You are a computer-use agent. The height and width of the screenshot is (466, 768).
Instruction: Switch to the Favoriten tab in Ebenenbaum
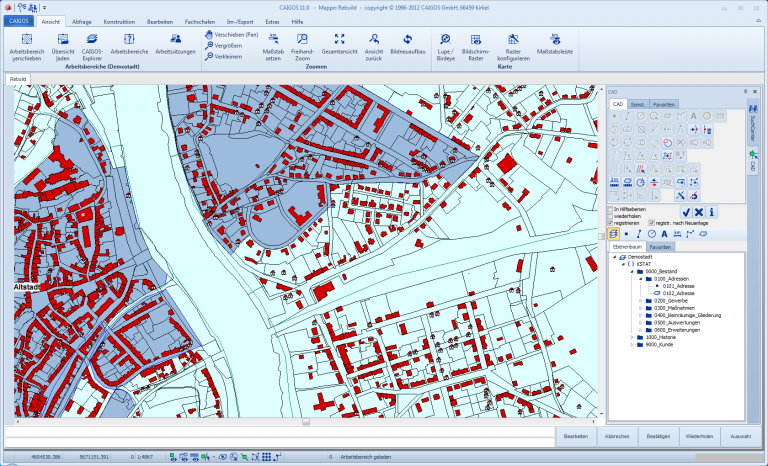661,246
